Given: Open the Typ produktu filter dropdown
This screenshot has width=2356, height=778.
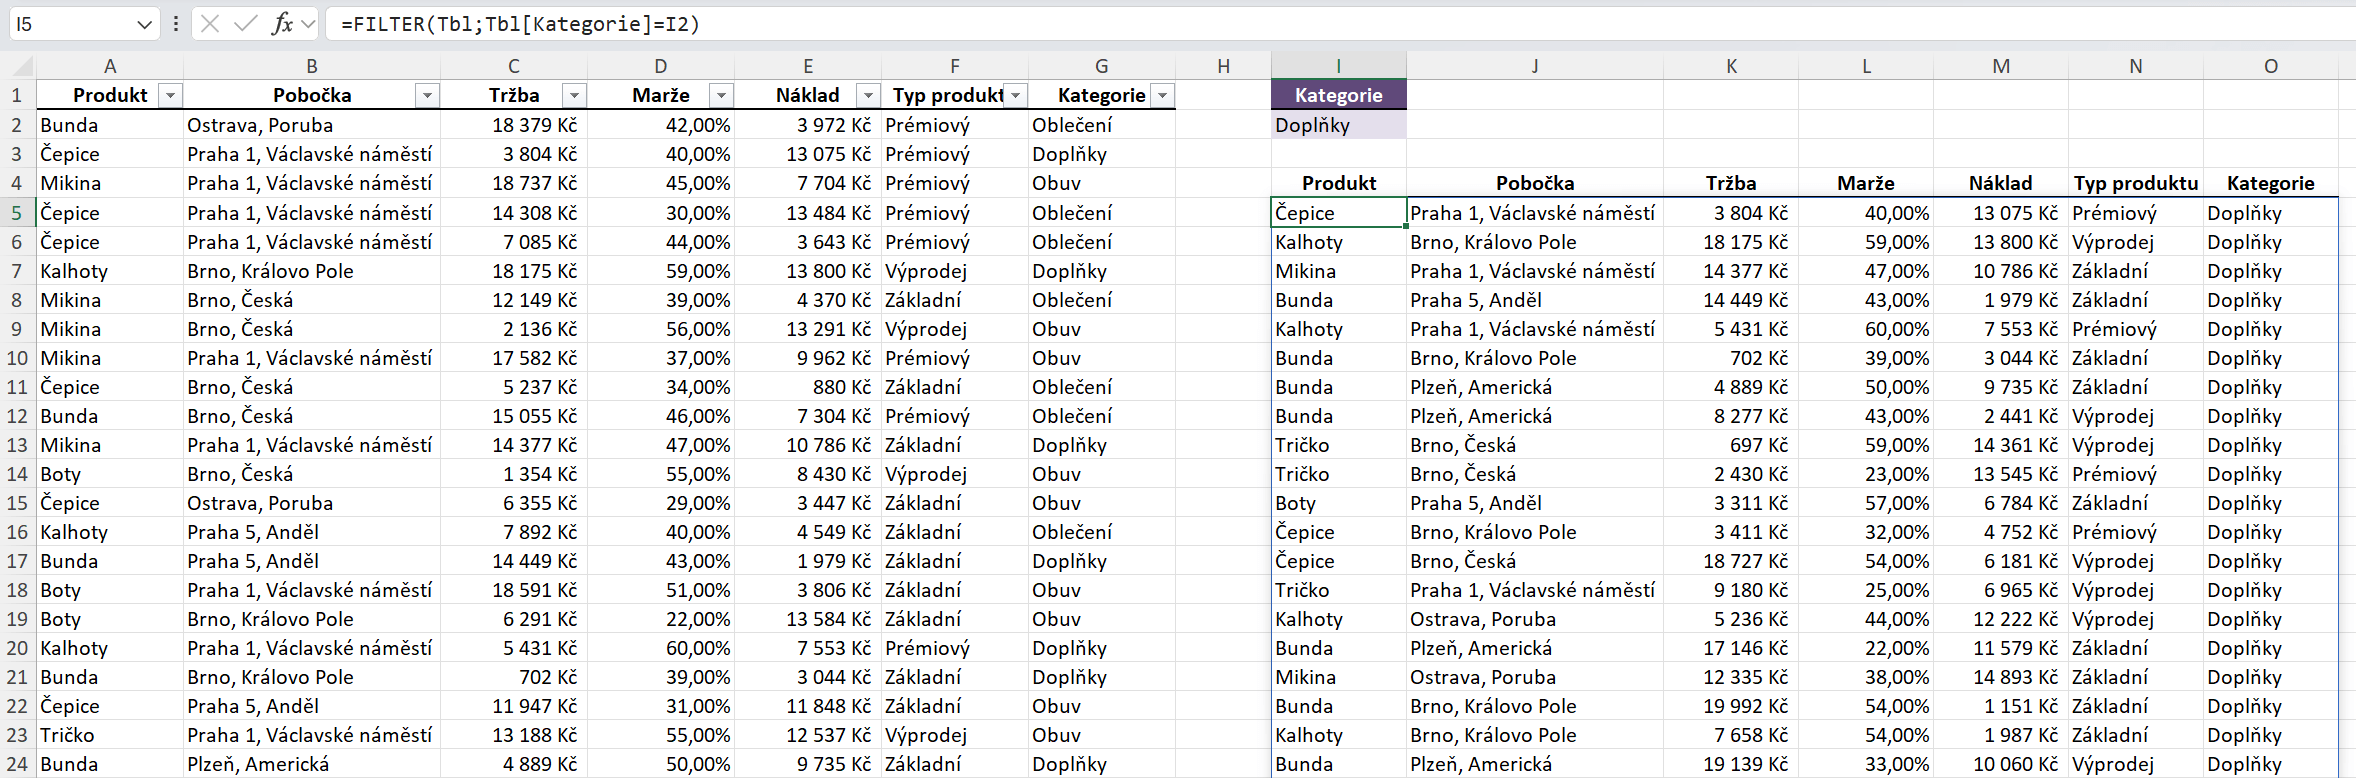Looking at the screenshot, I should click(1016, 96).
